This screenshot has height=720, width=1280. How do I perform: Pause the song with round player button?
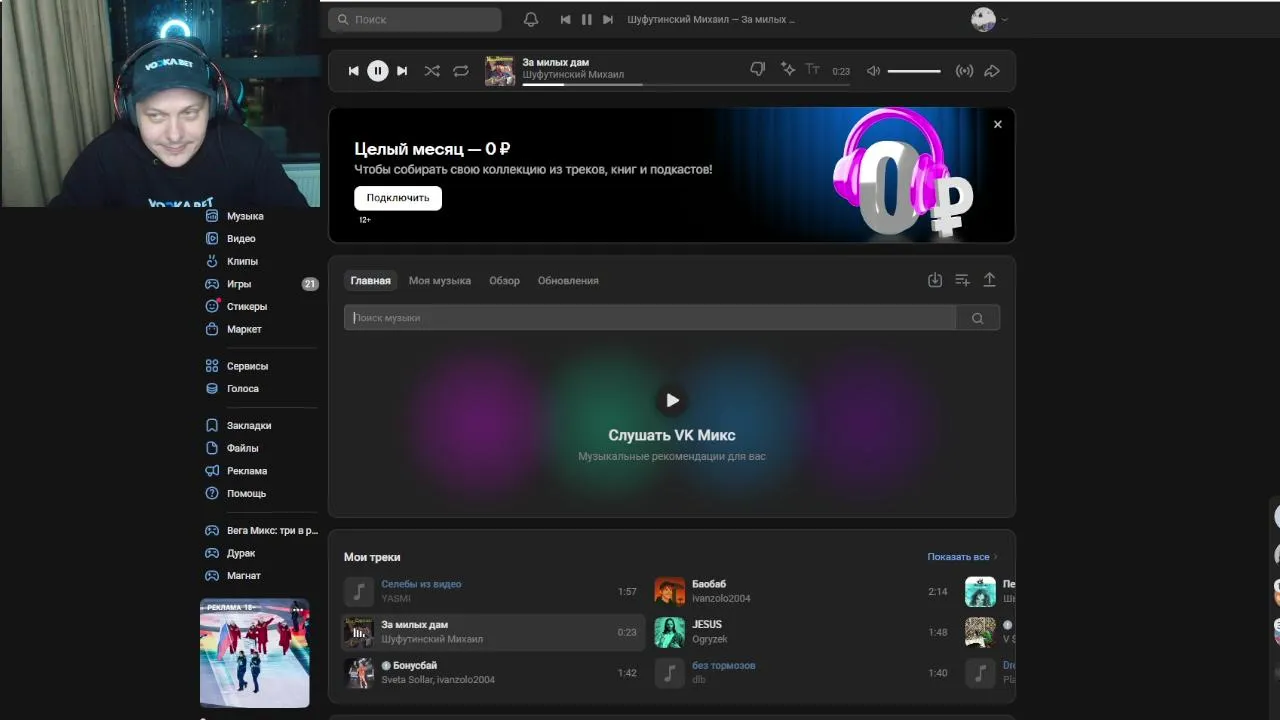click(377, 71)
